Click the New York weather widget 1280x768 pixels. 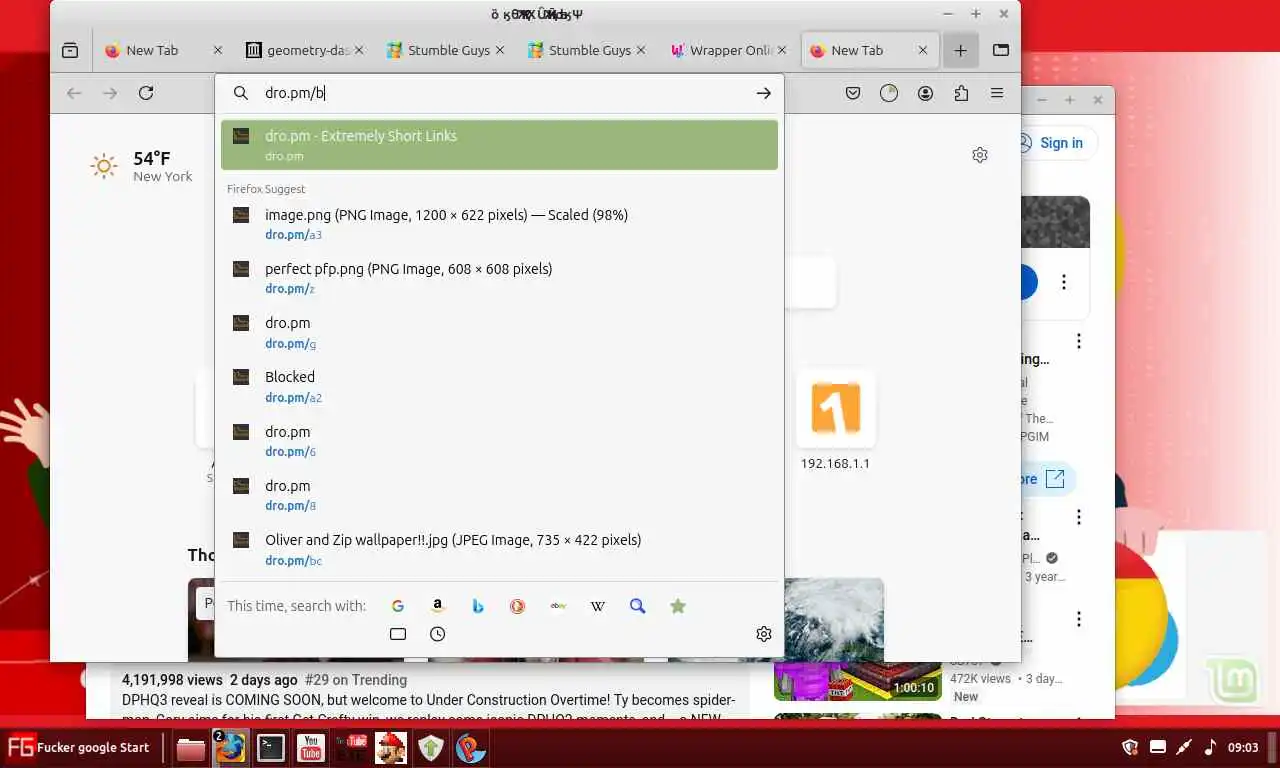point(141,166)
